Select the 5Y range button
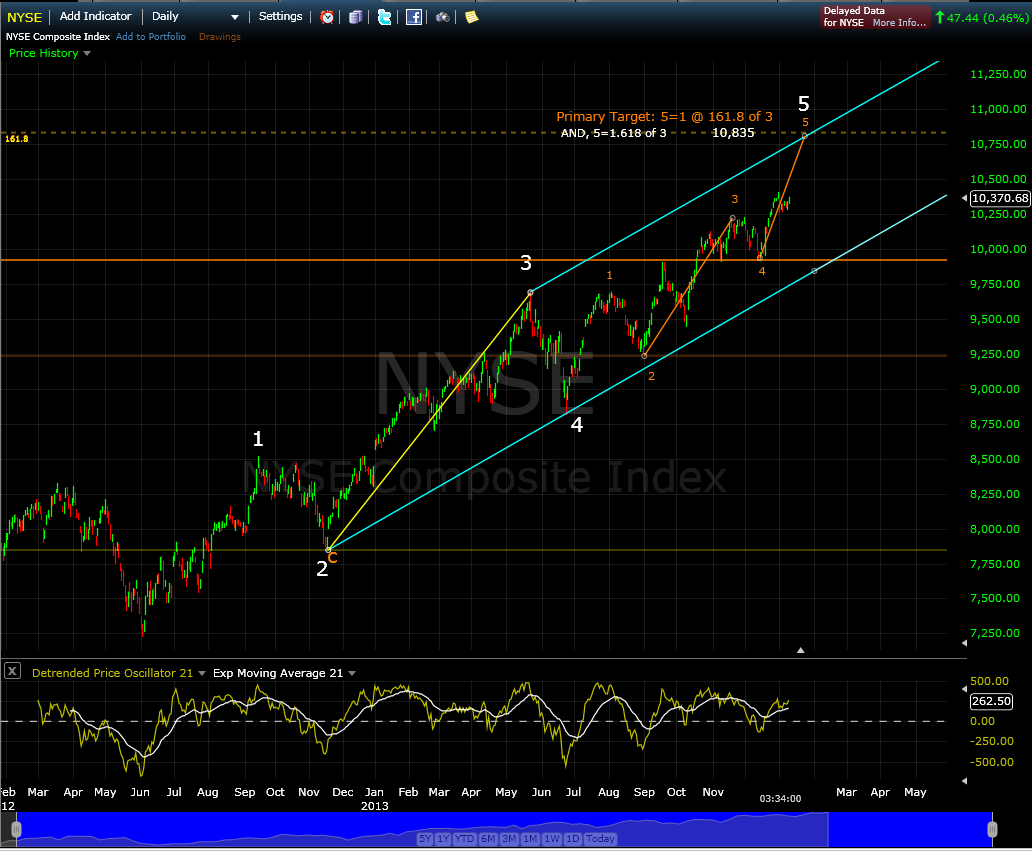The width and height of the screenshot is (1032, 851). [x=425, y=838]
